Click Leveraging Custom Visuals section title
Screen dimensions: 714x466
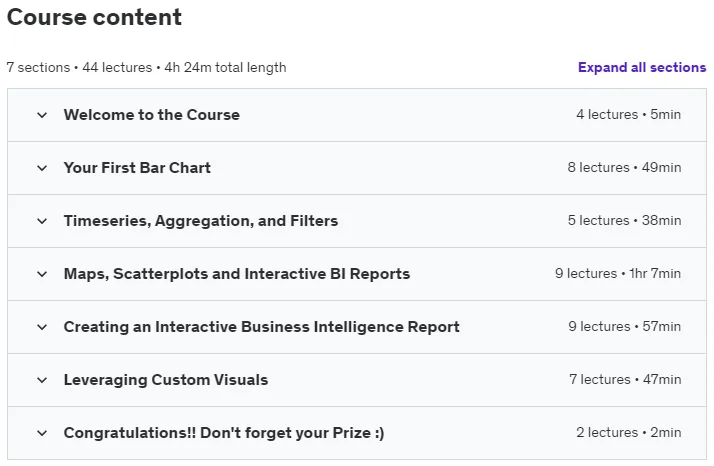(166, 380)
